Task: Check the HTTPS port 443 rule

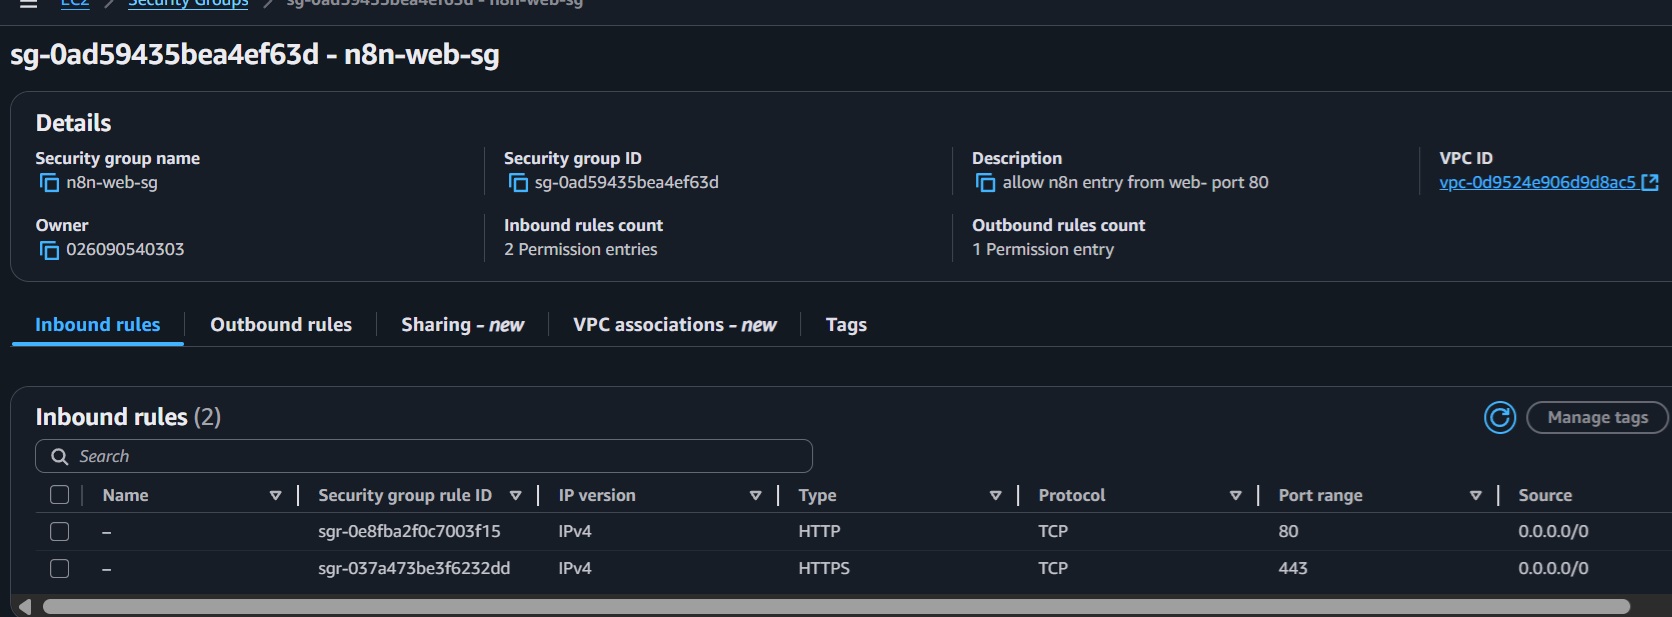Action: 60,568
